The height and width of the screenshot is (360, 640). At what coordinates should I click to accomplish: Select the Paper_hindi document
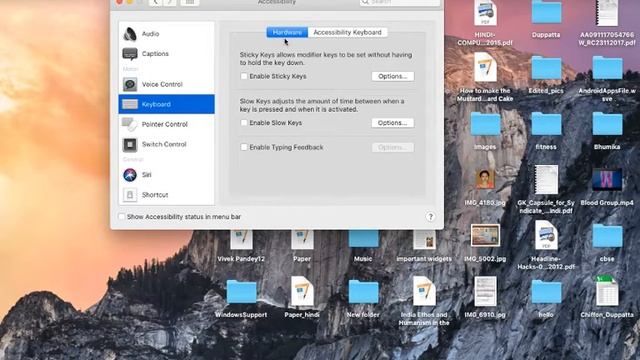click(302, 291)
